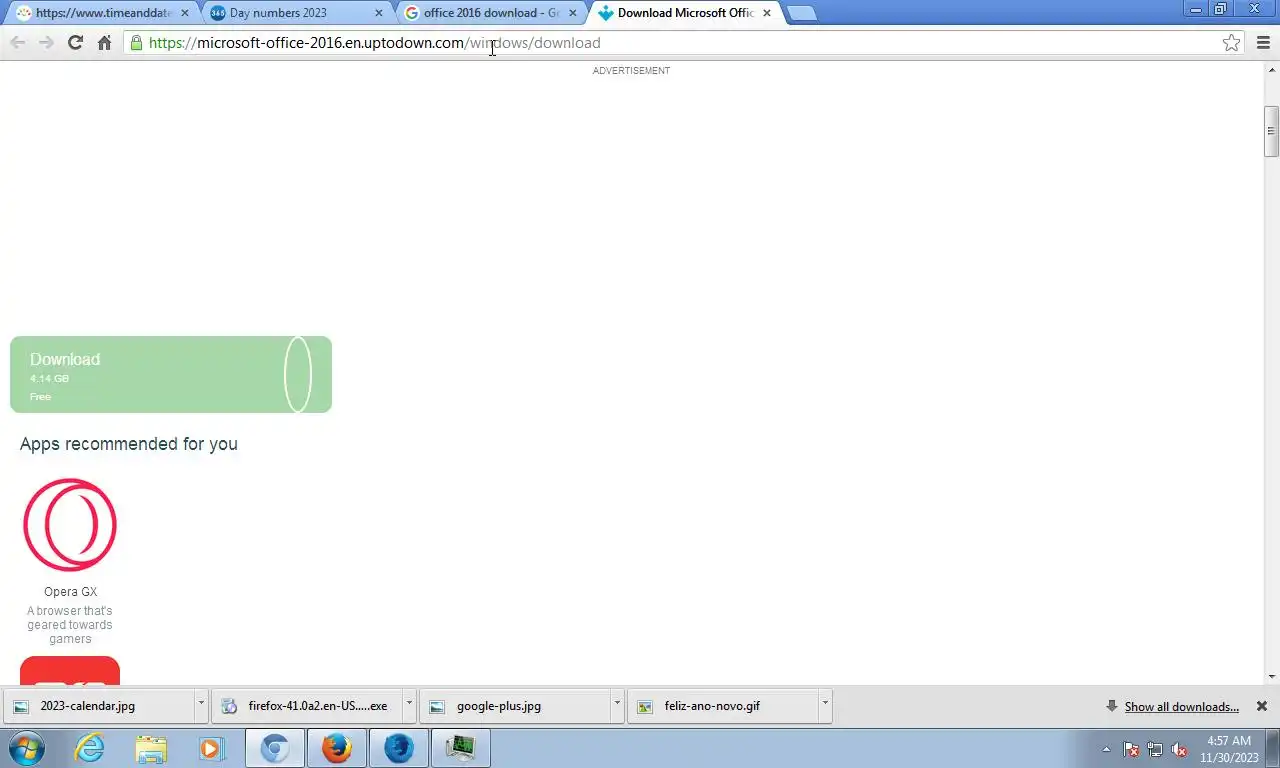Open the 2023-calendar.jpg download item
The height and width of the screenshot is (768, 1280).
tap(98, 706)
